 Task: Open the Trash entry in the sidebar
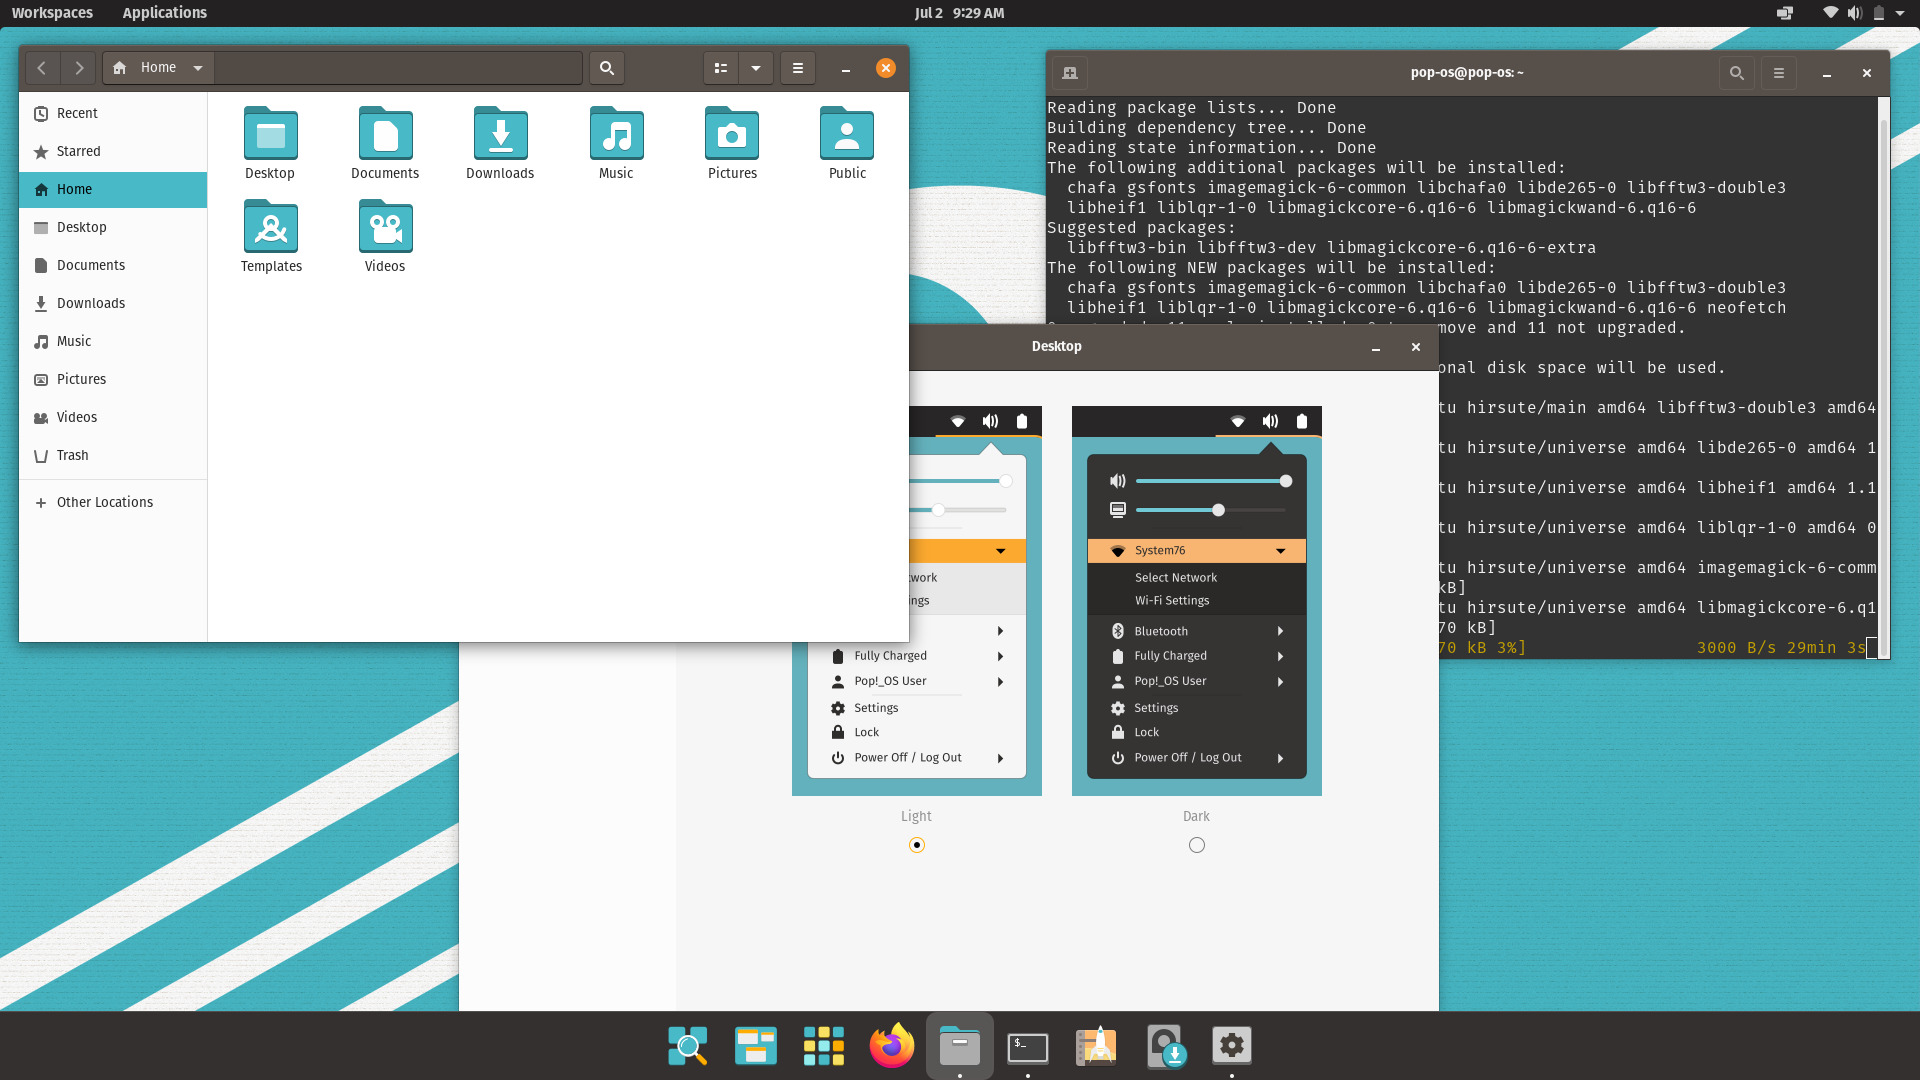[x=71, y=455]
